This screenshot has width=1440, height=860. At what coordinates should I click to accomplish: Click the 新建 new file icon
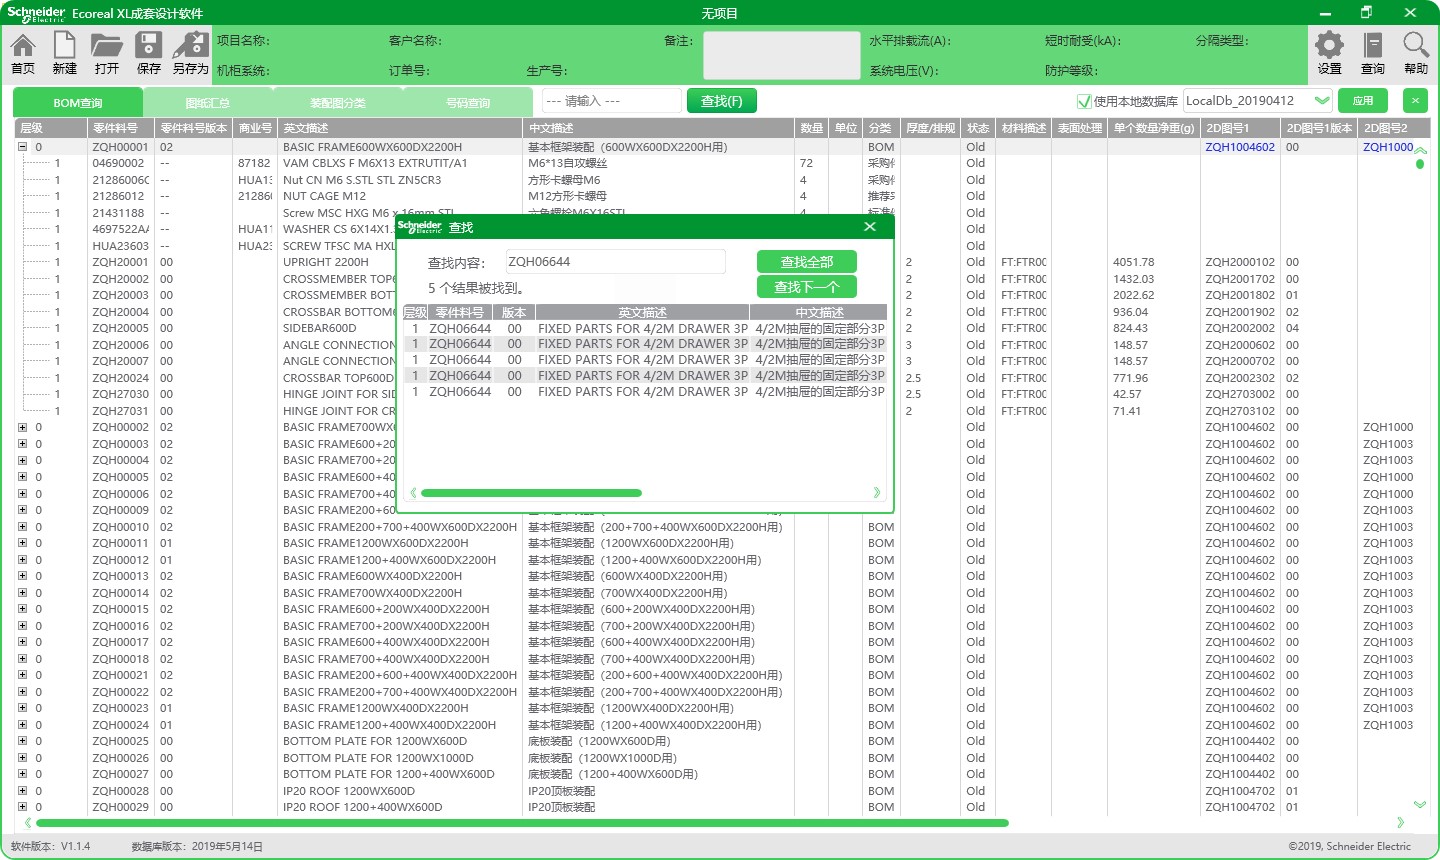click(65, 53)
